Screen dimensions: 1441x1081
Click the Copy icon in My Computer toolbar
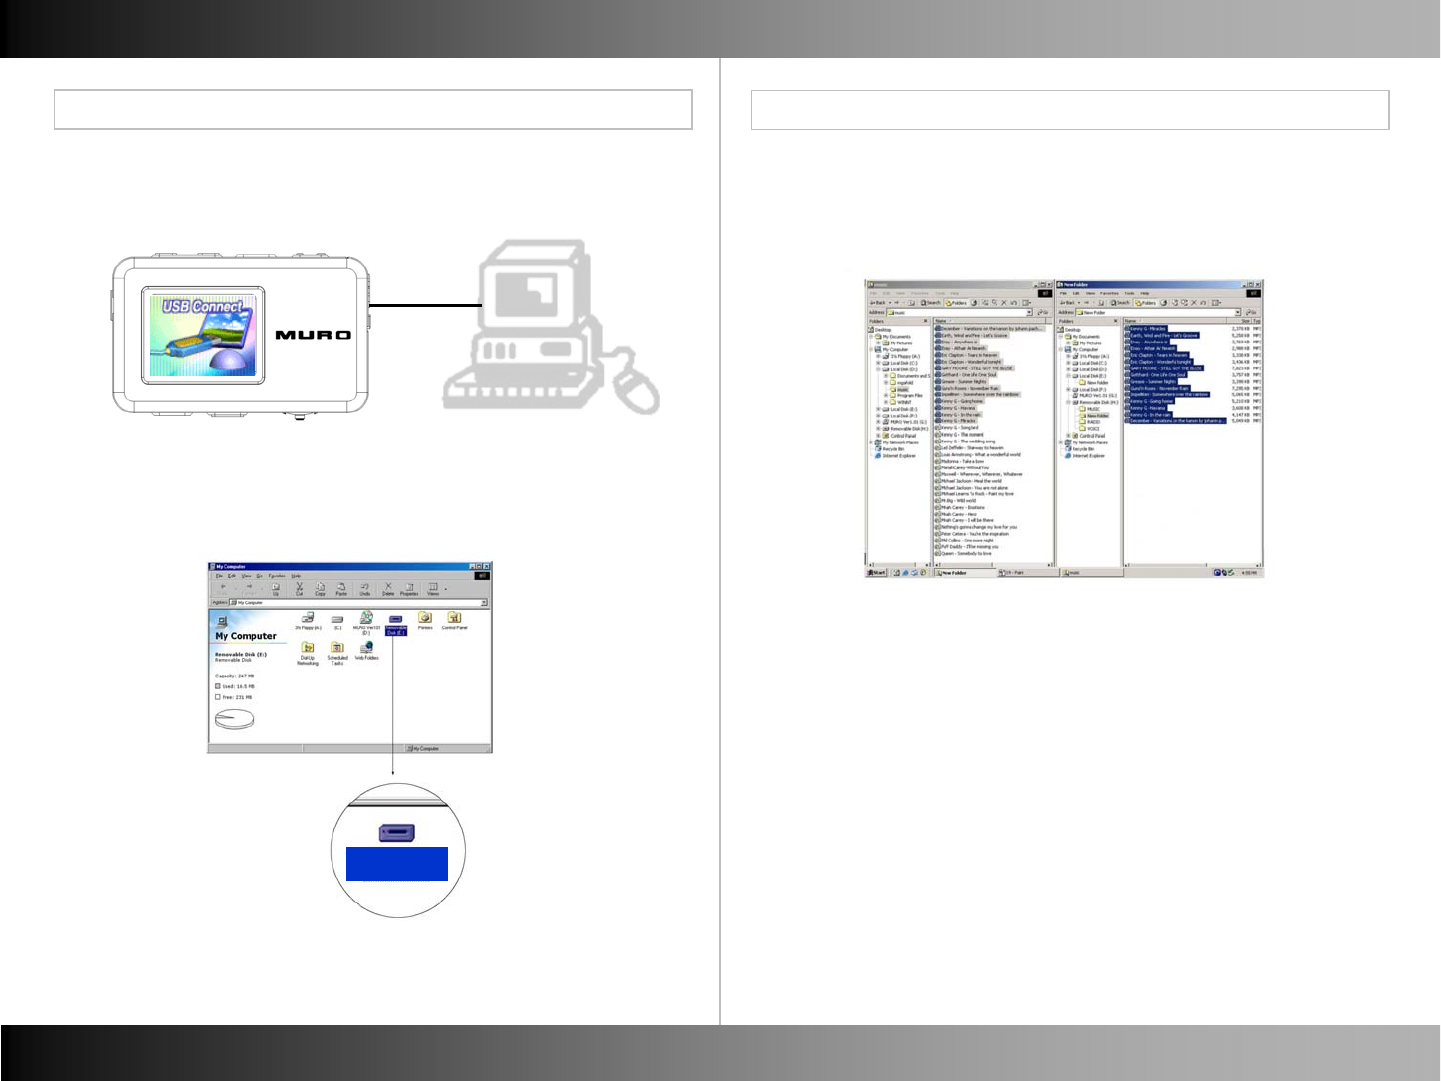click(x=320, y=588)
